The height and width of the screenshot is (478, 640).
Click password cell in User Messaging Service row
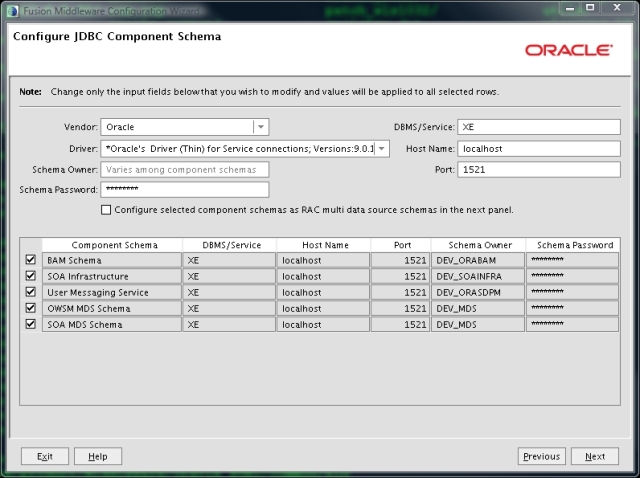(573, 292)
